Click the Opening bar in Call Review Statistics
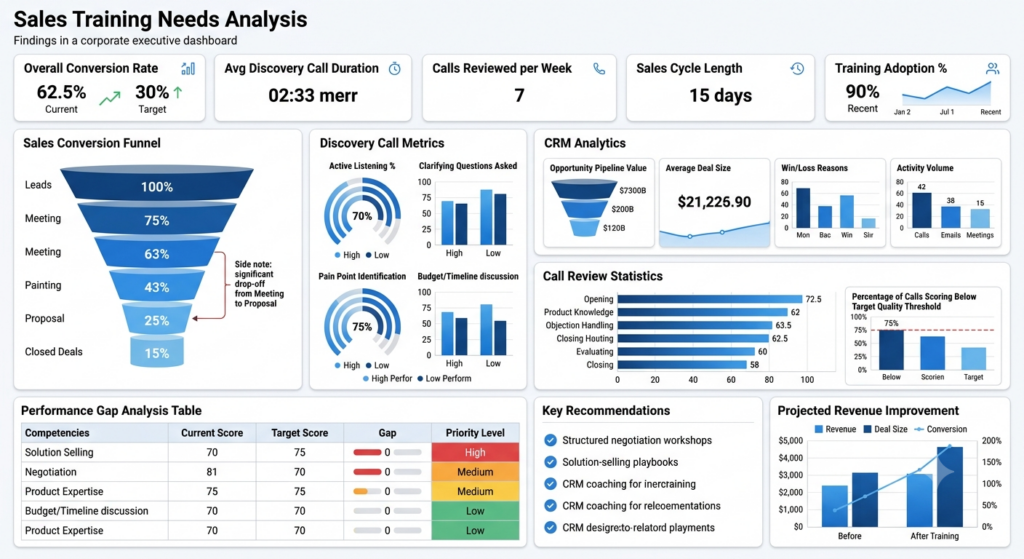This screenshot has width=1024, height=559. (x=711, y=299)
